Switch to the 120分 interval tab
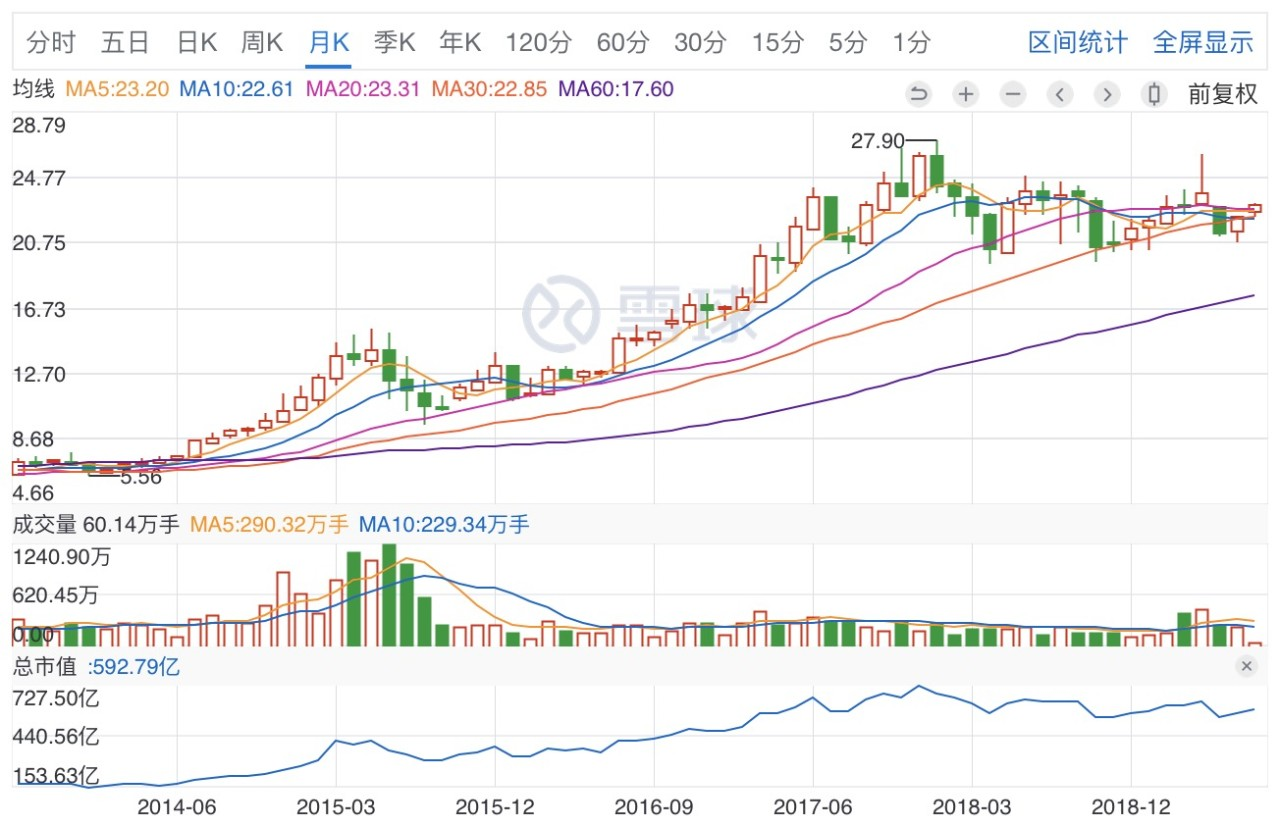This screenshot has height=826, width=1280. tap(538, 42)
